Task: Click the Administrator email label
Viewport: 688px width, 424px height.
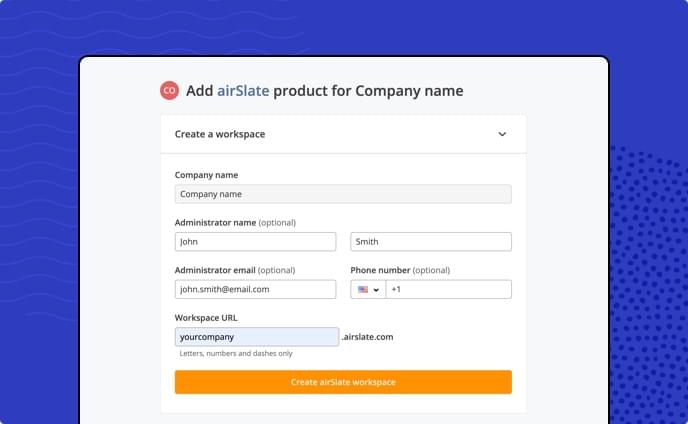Action: click(x=215, y=270)
